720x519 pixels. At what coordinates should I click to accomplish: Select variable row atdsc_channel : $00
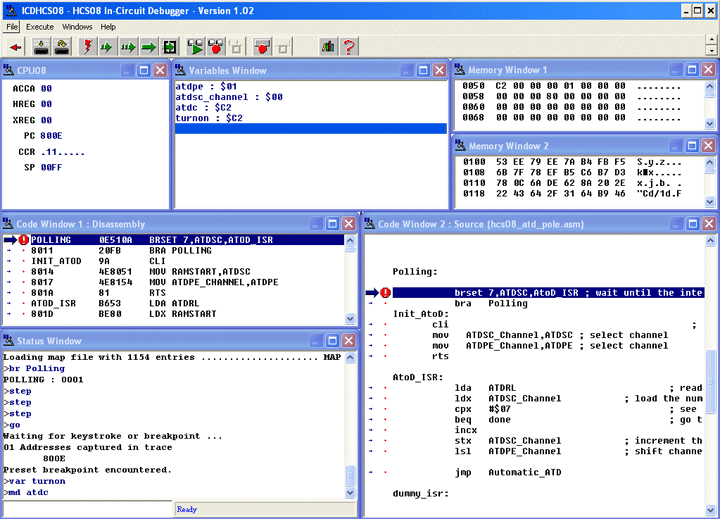tap(229, 97)
